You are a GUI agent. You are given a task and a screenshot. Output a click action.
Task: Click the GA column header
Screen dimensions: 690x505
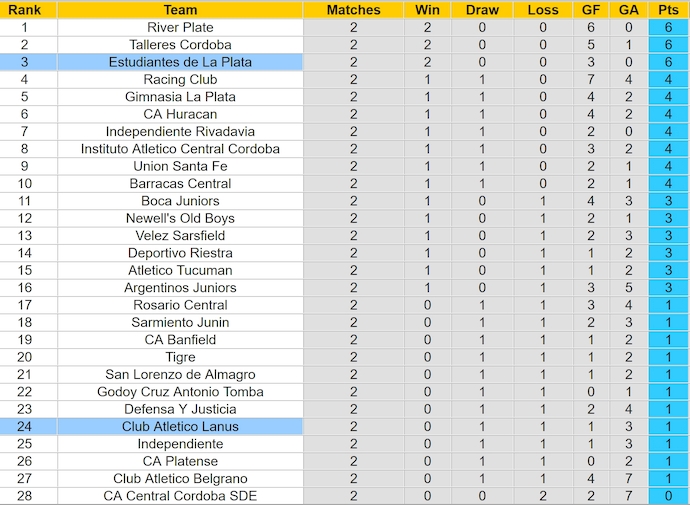coord(628,10)
